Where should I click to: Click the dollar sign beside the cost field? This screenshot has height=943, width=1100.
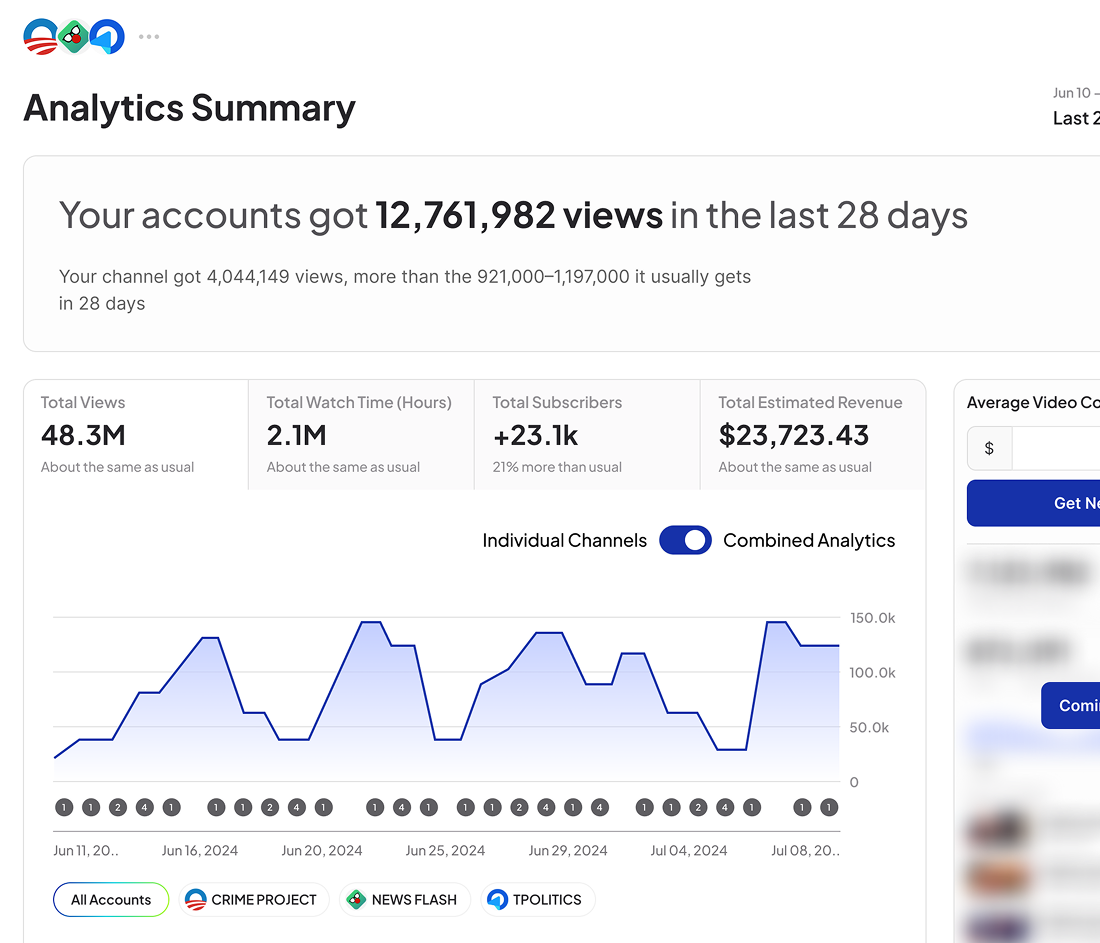tap(989, 448)
